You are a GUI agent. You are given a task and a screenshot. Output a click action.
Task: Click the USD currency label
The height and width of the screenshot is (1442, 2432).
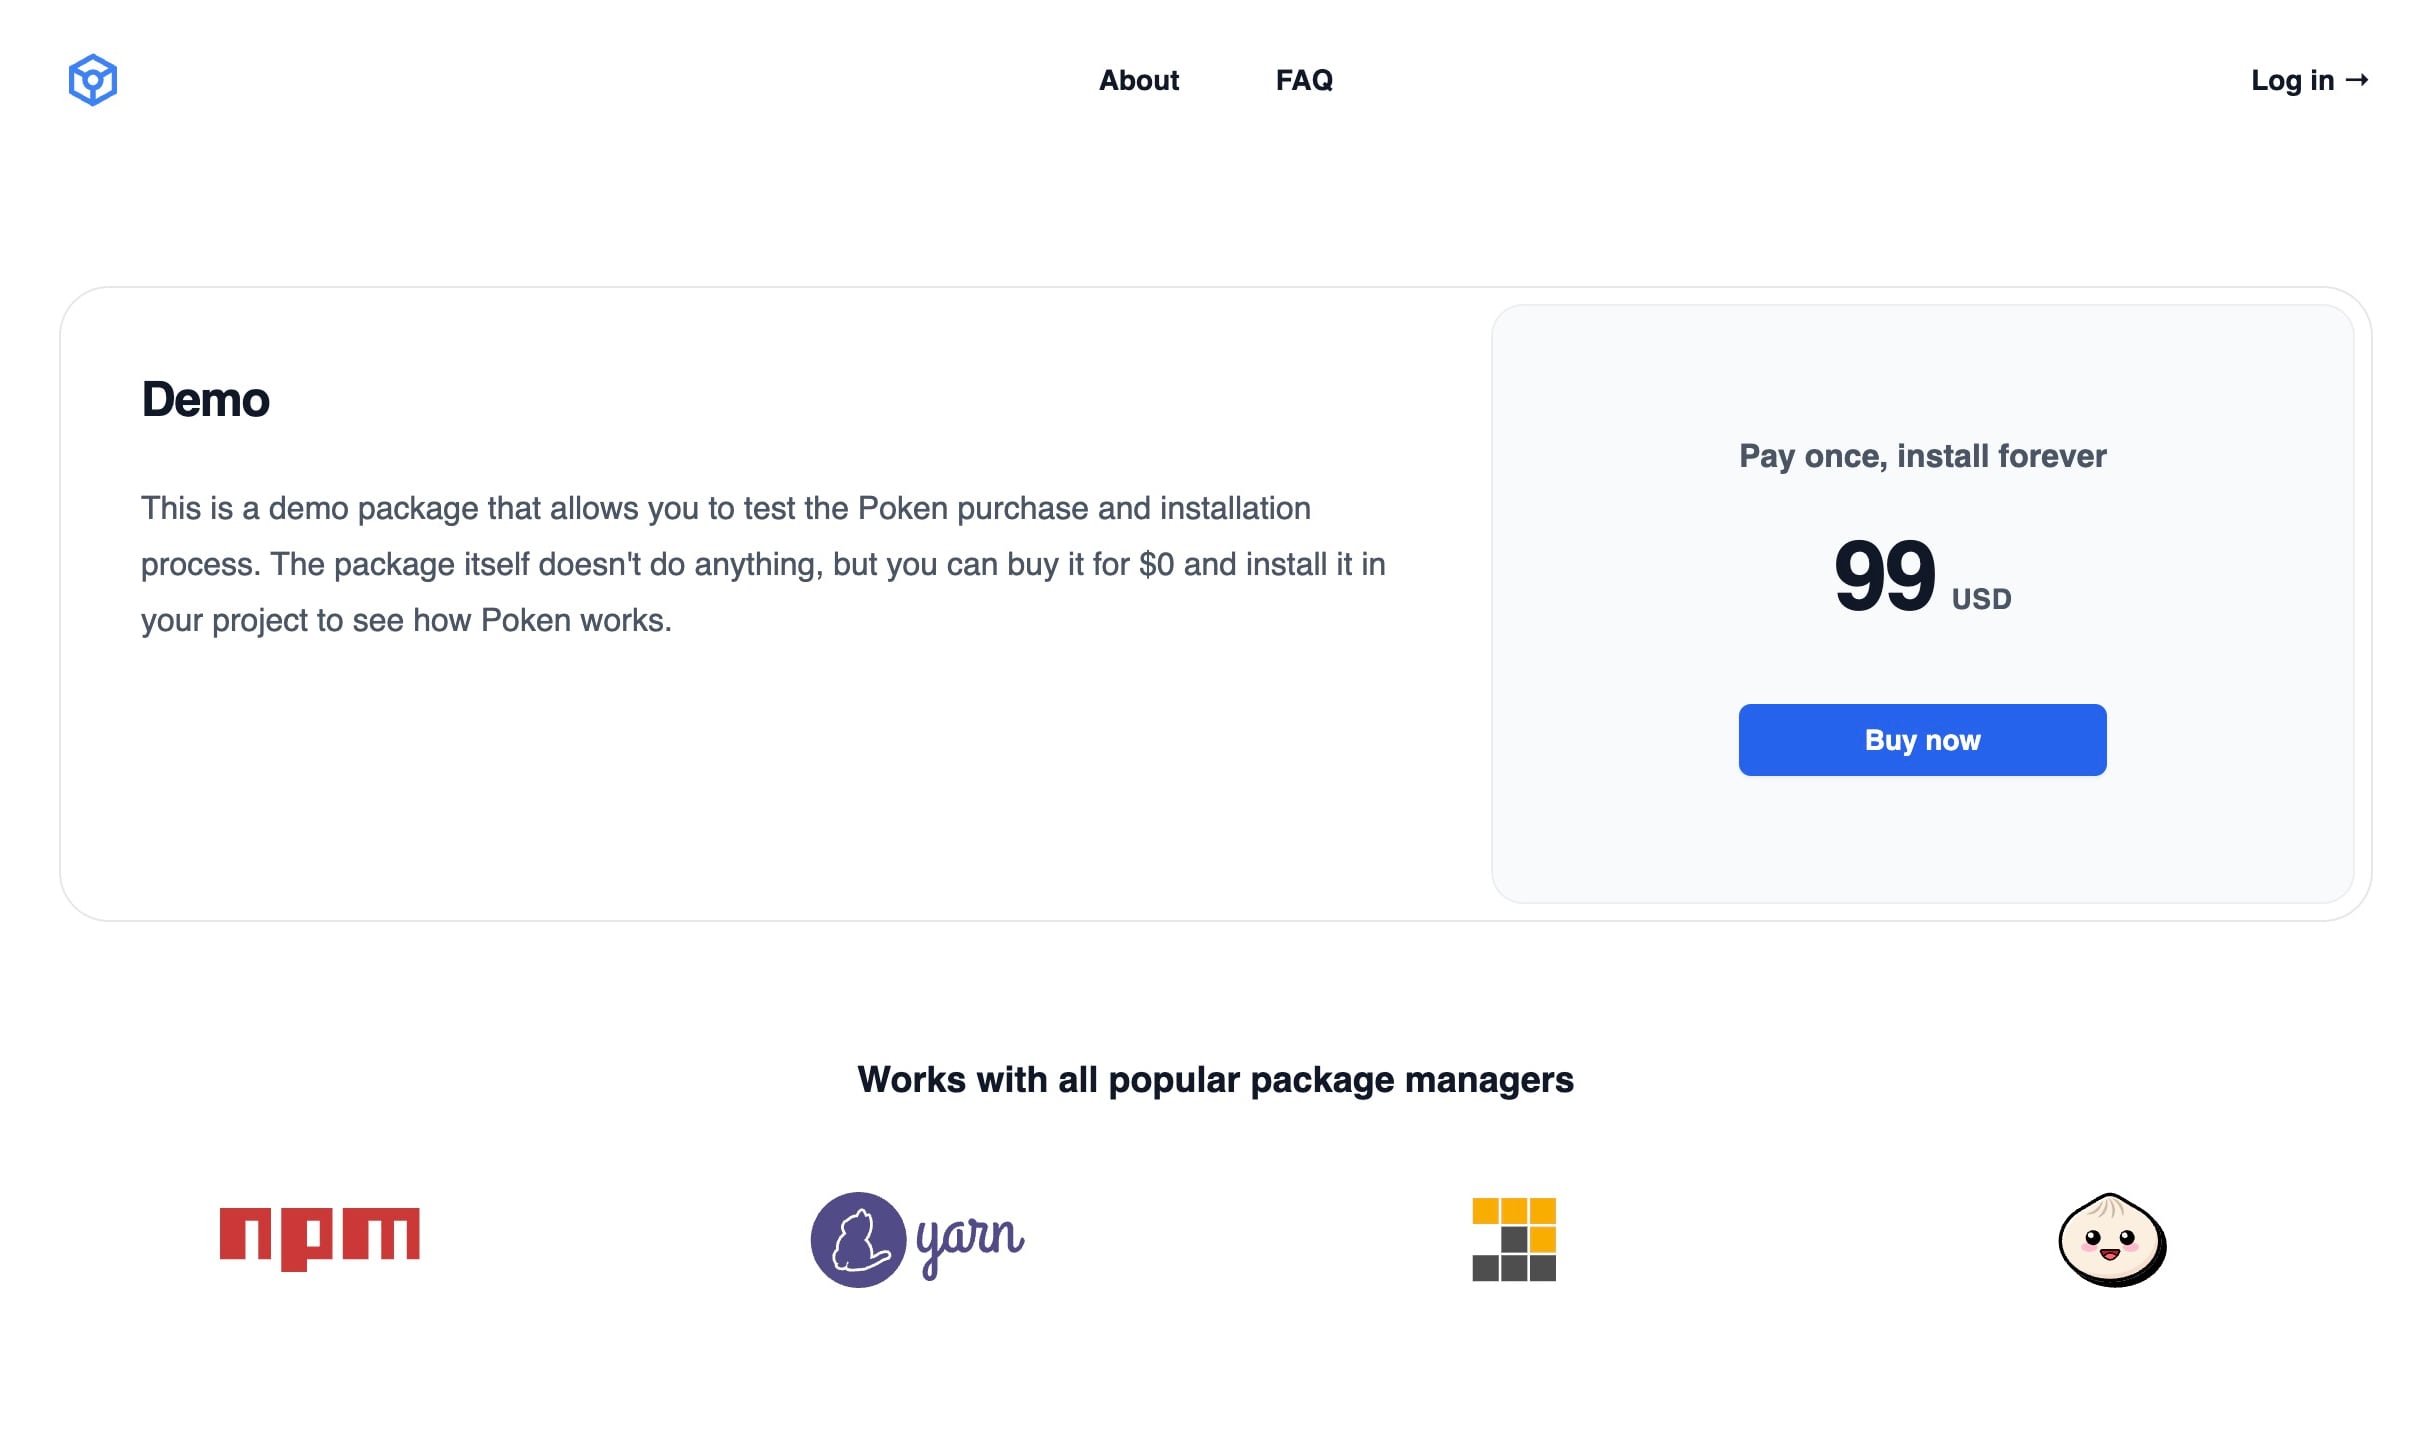[x=1981, y=599]
